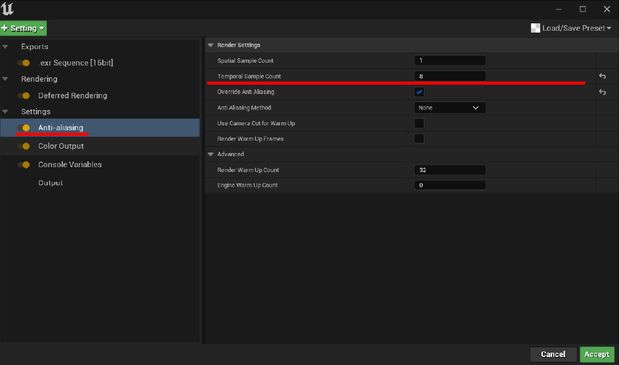The height and width of the screenshot is (365, 619).
Task: Click the Unreal Engine logo icon
Action: [8, 8]
